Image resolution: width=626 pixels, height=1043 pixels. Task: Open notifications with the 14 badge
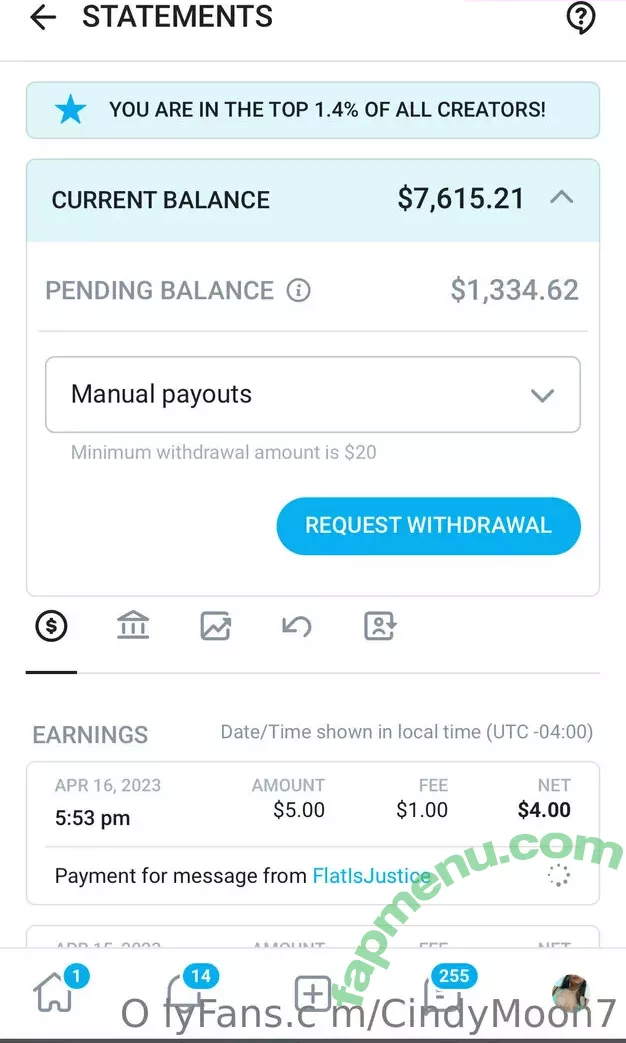(x=185, y=993)
